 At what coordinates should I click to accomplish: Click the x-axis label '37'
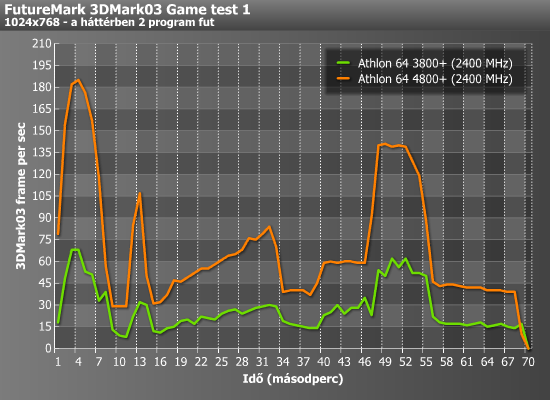[x=303, y=361]
